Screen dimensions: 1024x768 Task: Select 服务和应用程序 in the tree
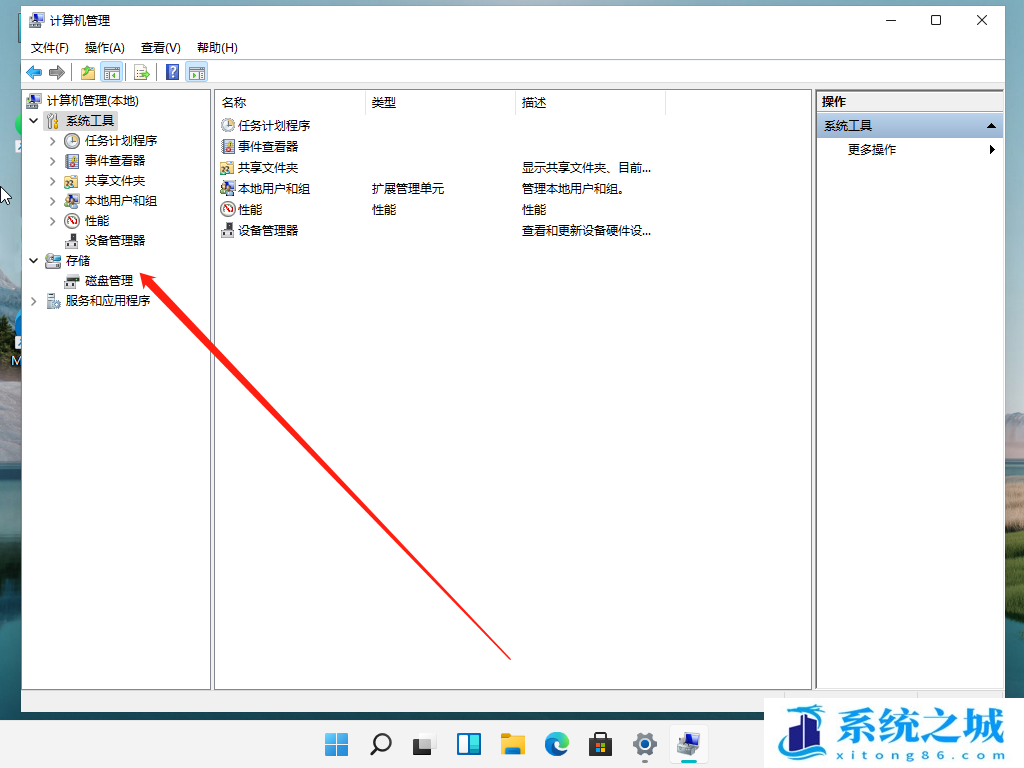coord(108,300)
